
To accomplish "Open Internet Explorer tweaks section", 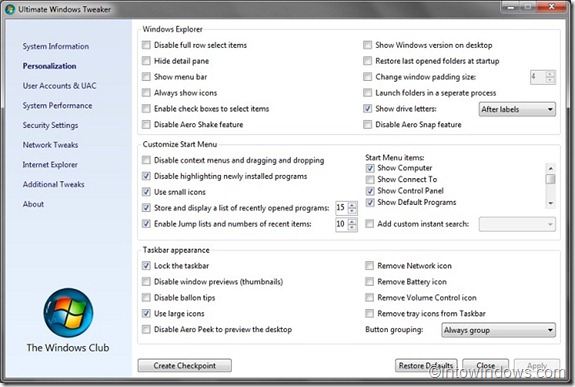I will [50, 165].
